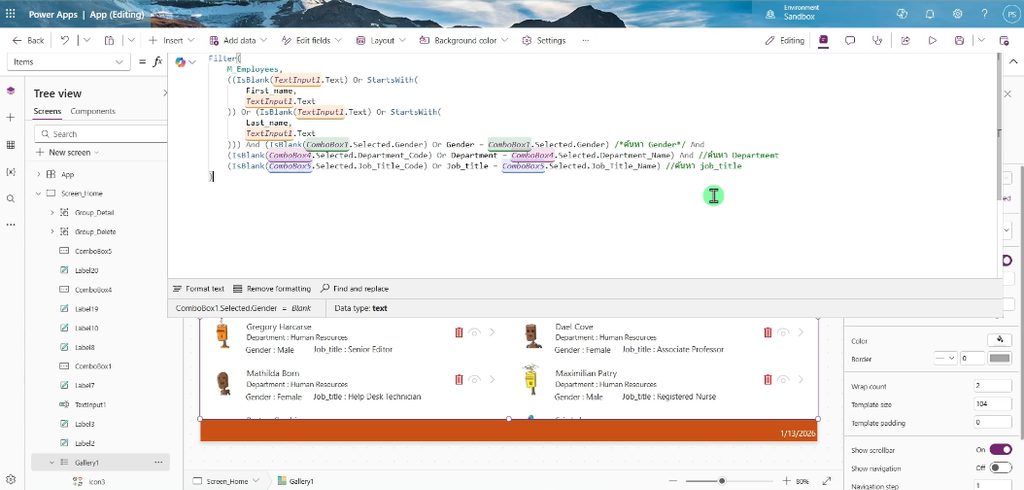
Task: Delete the Gregory Harcarse record with the trash icon
Action: coord(458,333)
